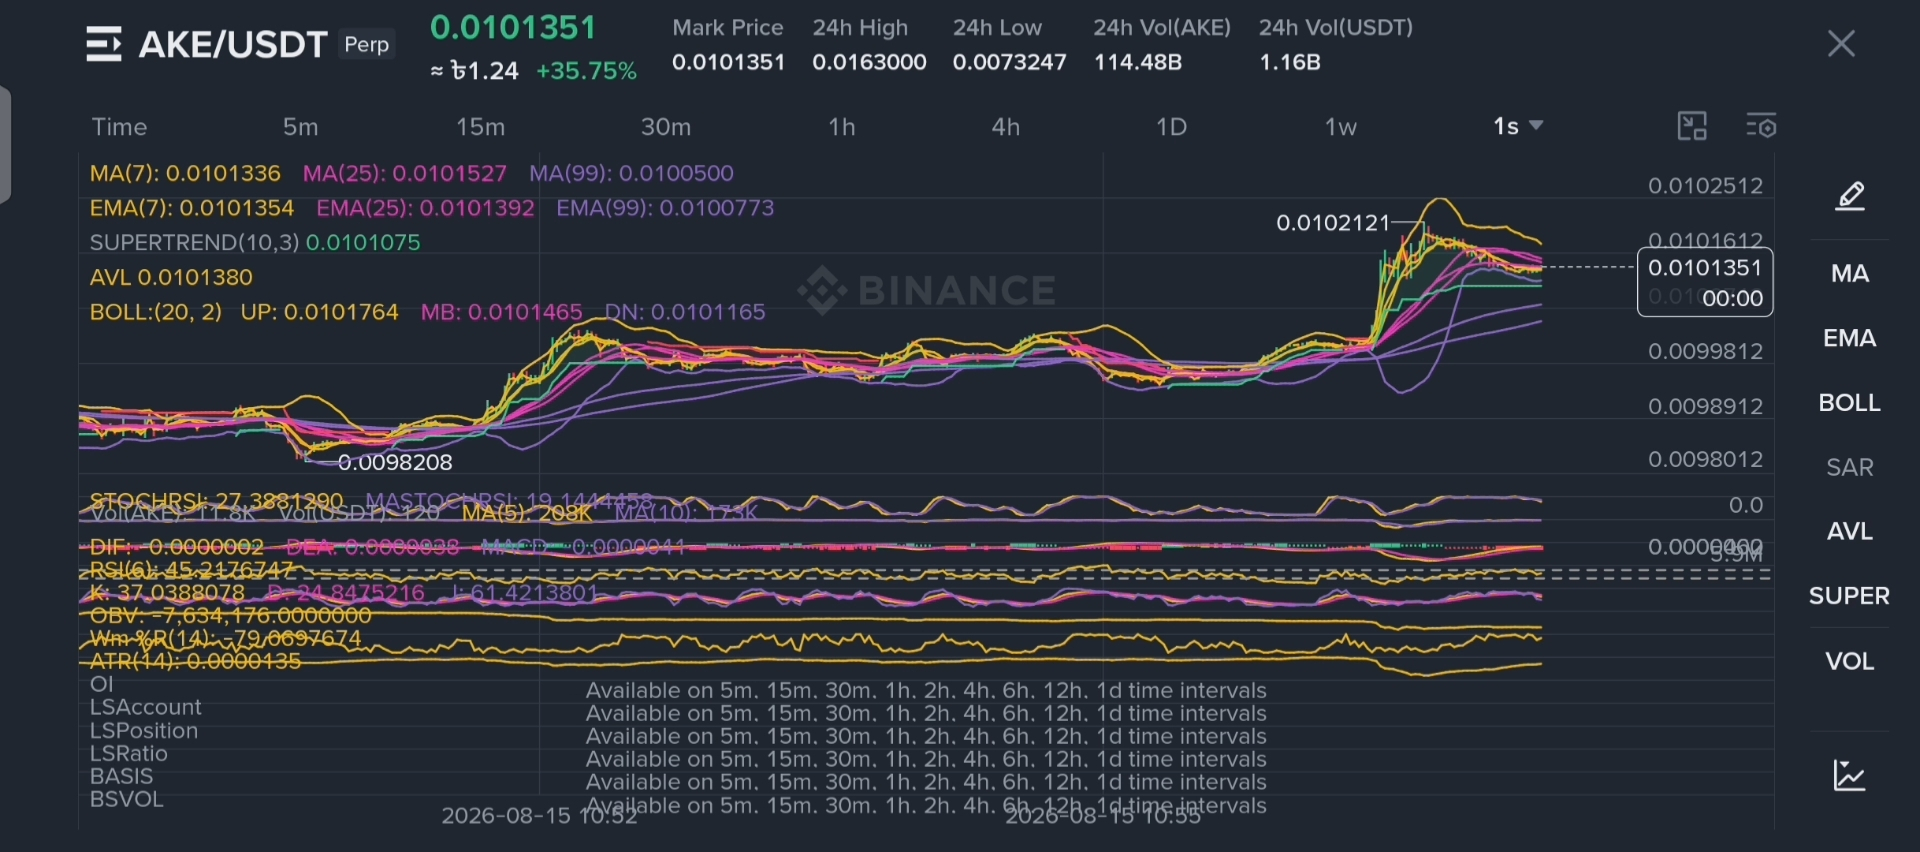Toggle the AVL indicator
Image resolution: width=1920 pixels, height=852 pixels.
(x=1850, y=531)
